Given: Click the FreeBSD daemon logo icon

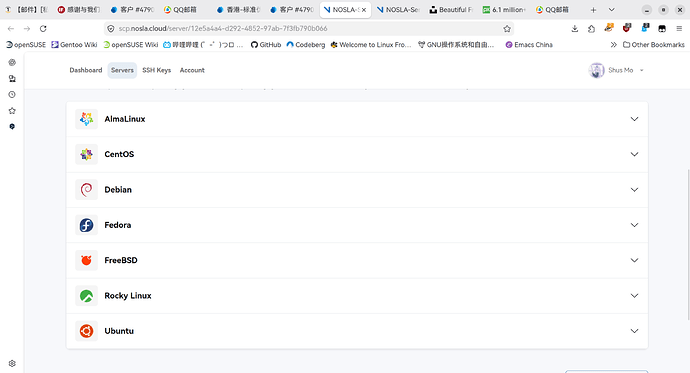Looking at the screenshot, I should tap(86, 260).
